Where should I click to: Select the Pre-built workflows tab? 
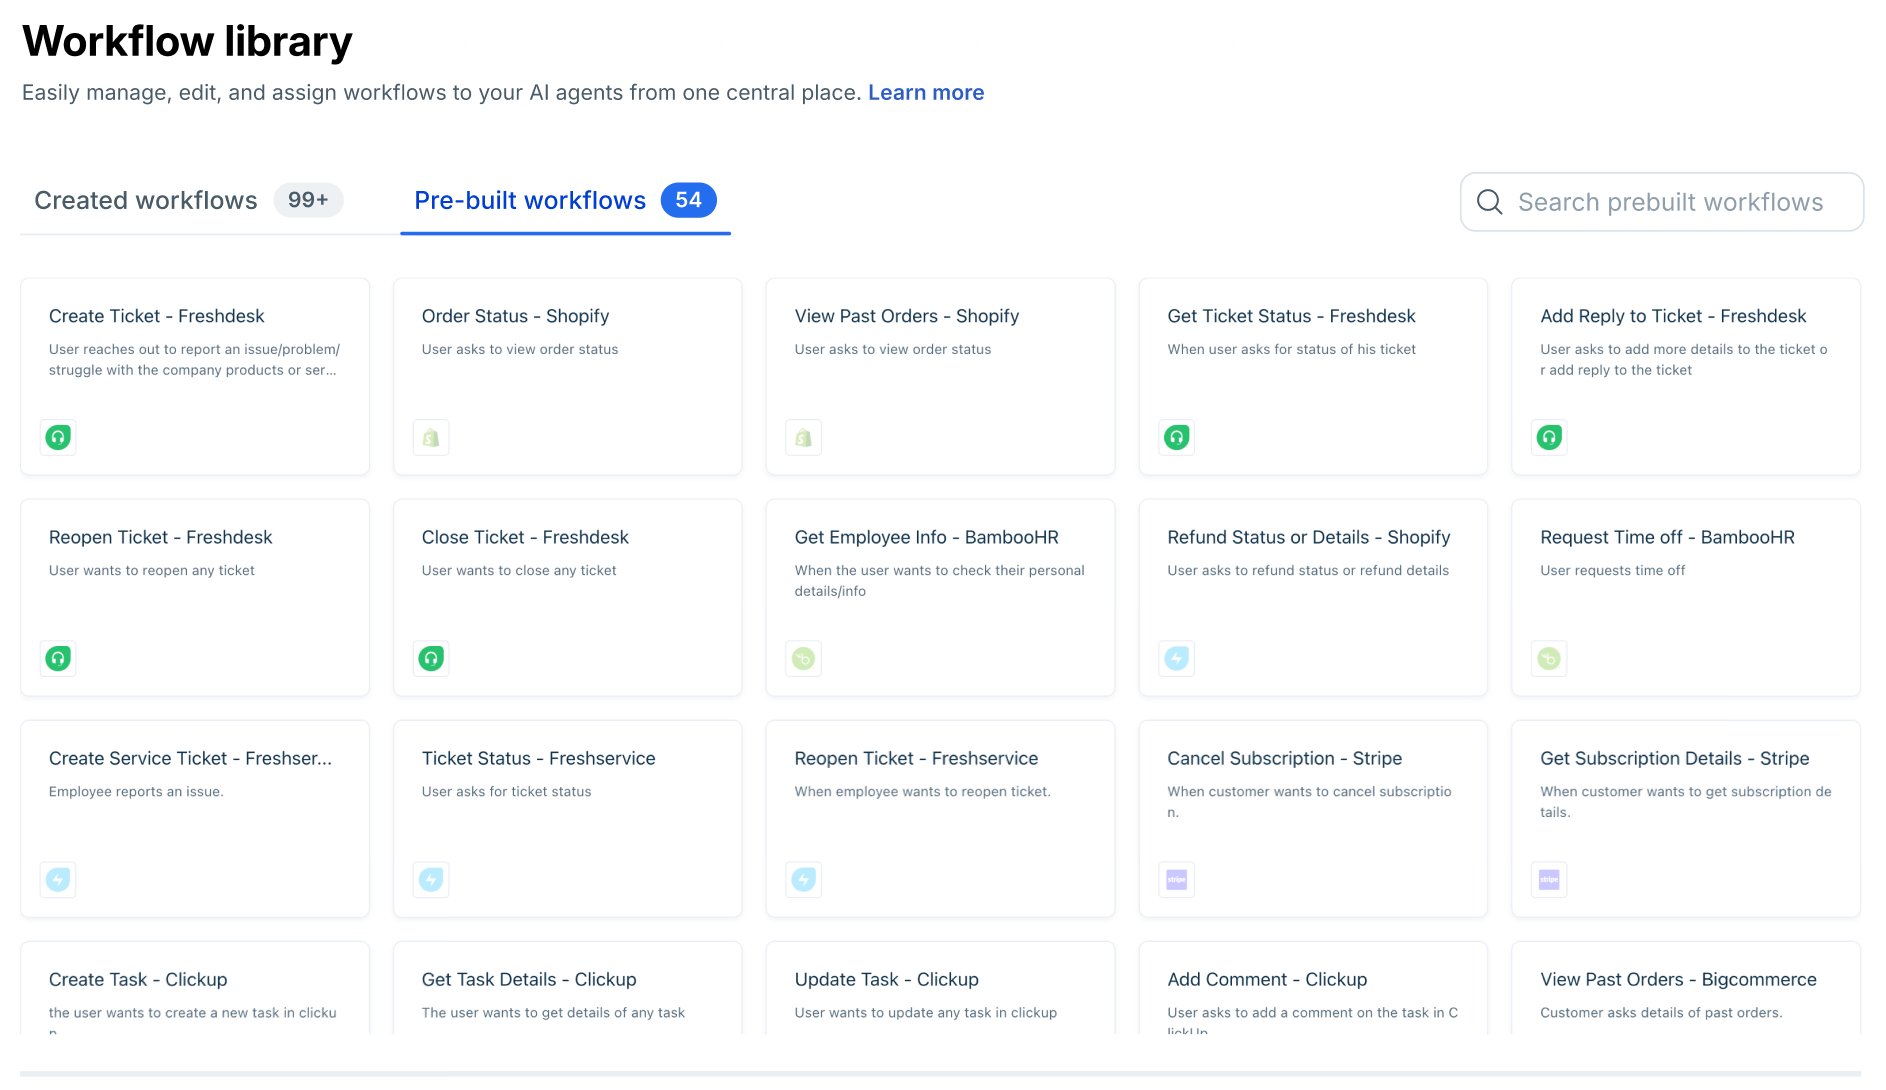click(x=565, y=200)
